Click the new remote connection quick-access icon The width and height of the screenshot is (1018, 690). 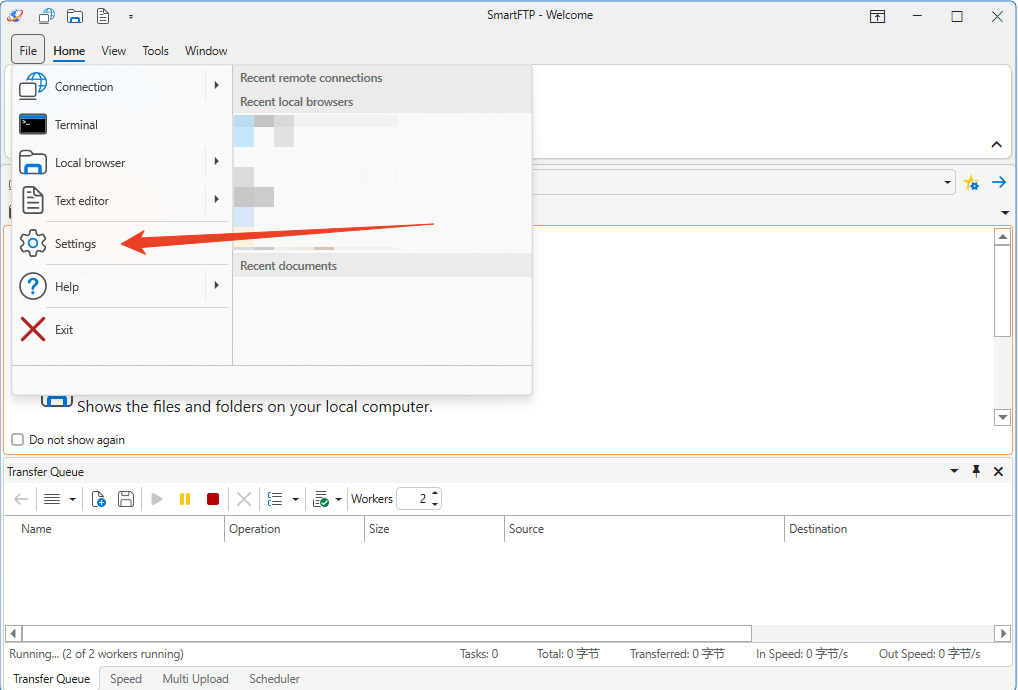pos(47,16)
